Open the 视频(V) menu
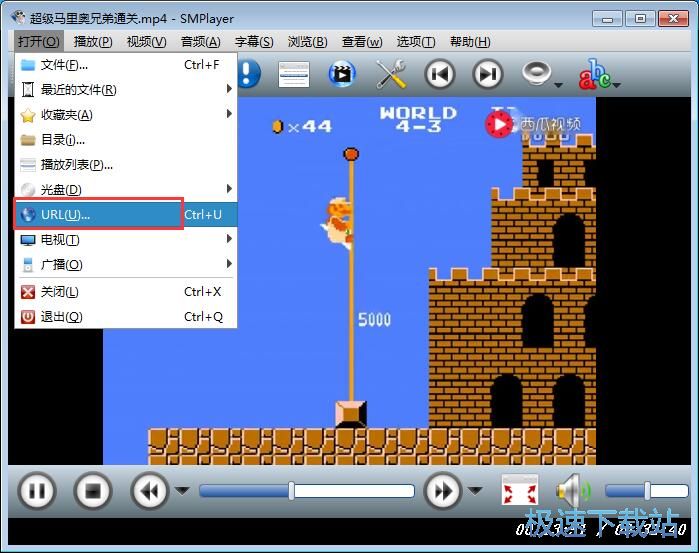The height and width of the screenshot is (553, 699). pos(147,41)
